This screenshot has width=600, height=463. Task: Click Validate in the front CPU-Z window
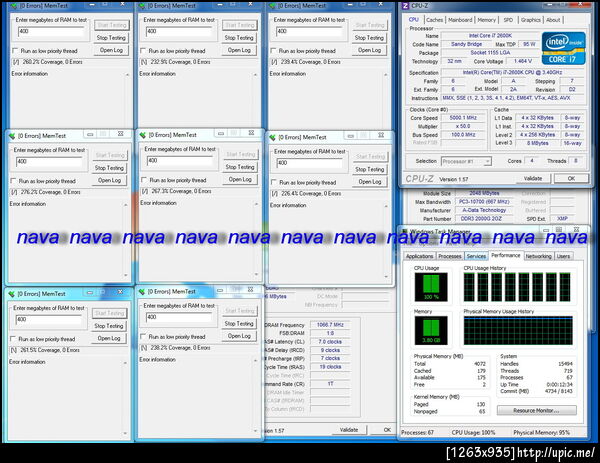tap(533, 178)
